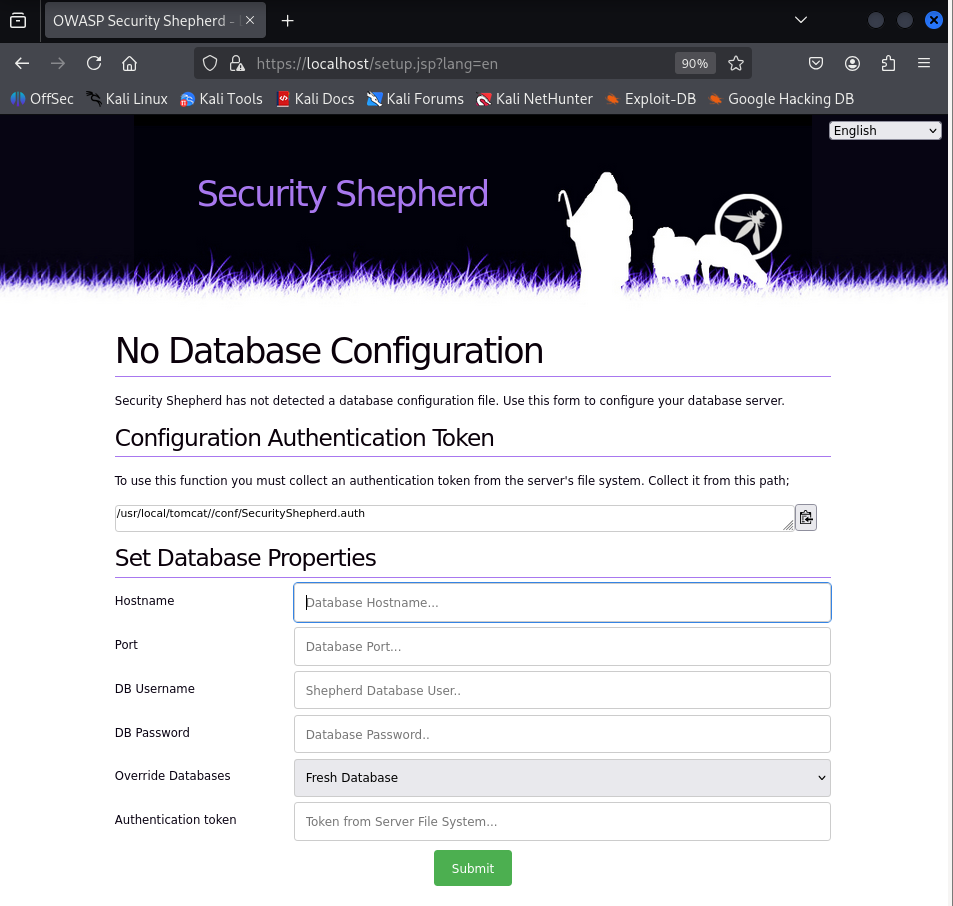Open the Kali Docs bookmark
The image size is (953, 906).
click(315, 99)
